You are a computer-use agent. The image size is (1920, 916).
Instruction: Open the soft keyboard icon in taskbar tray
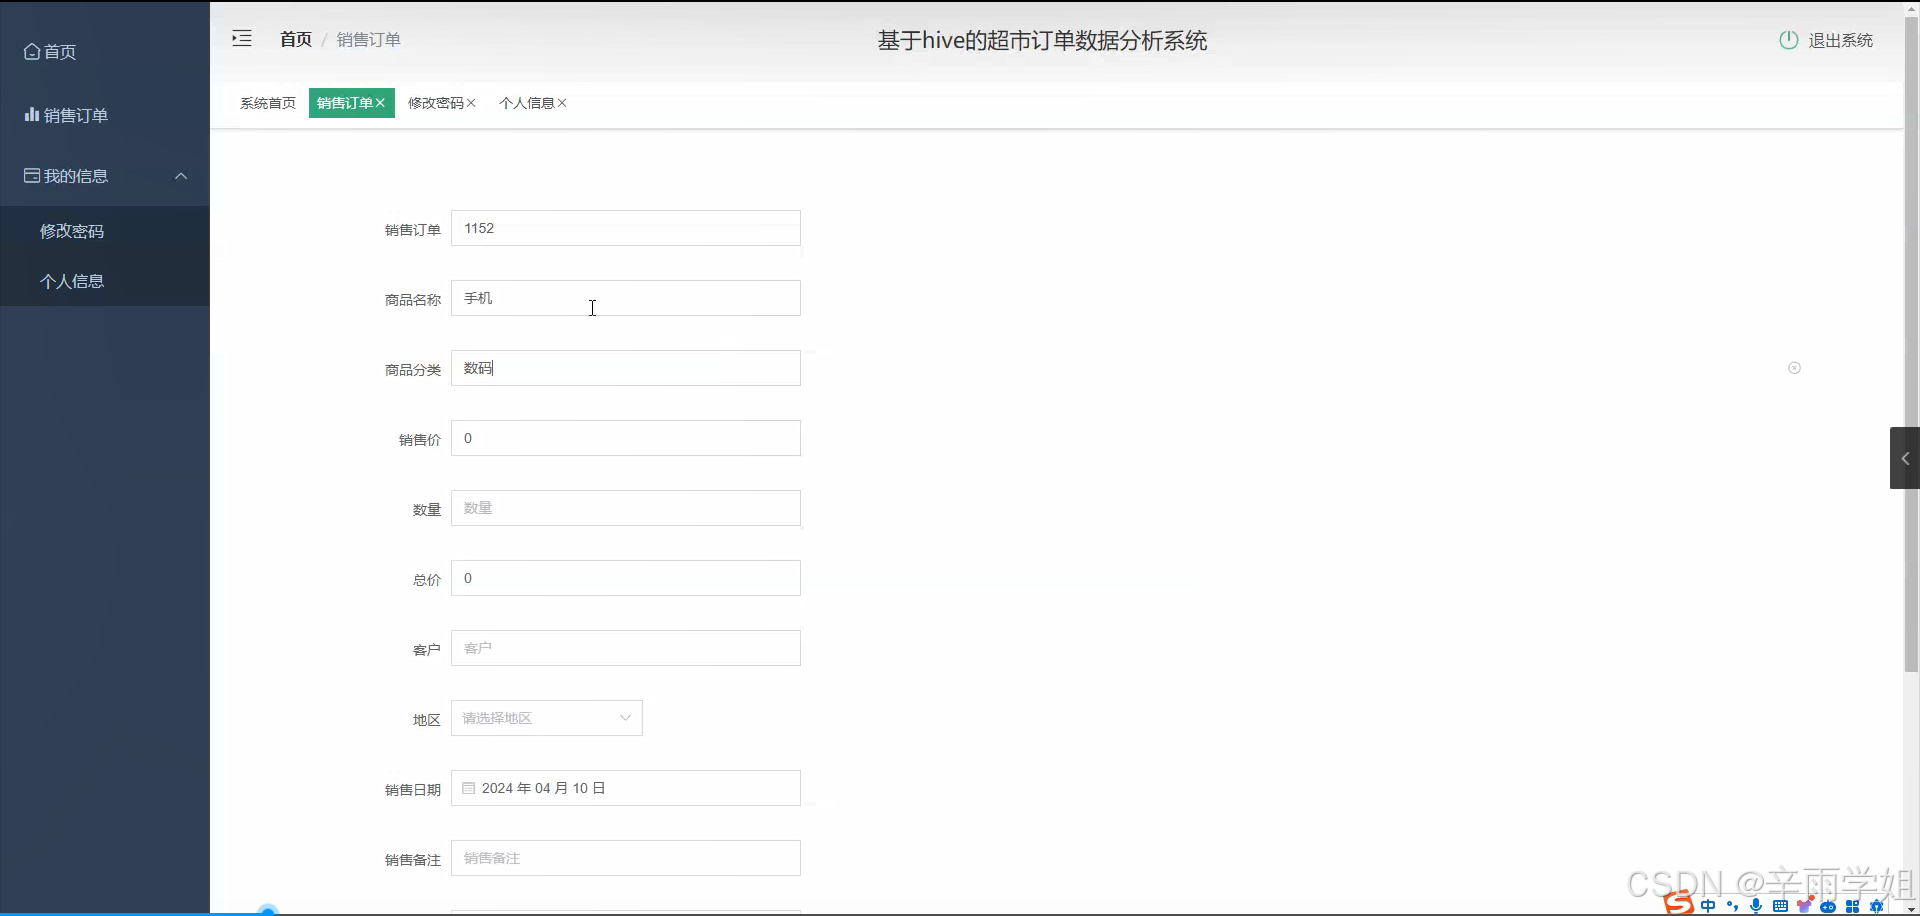[x=1780, y=905]
